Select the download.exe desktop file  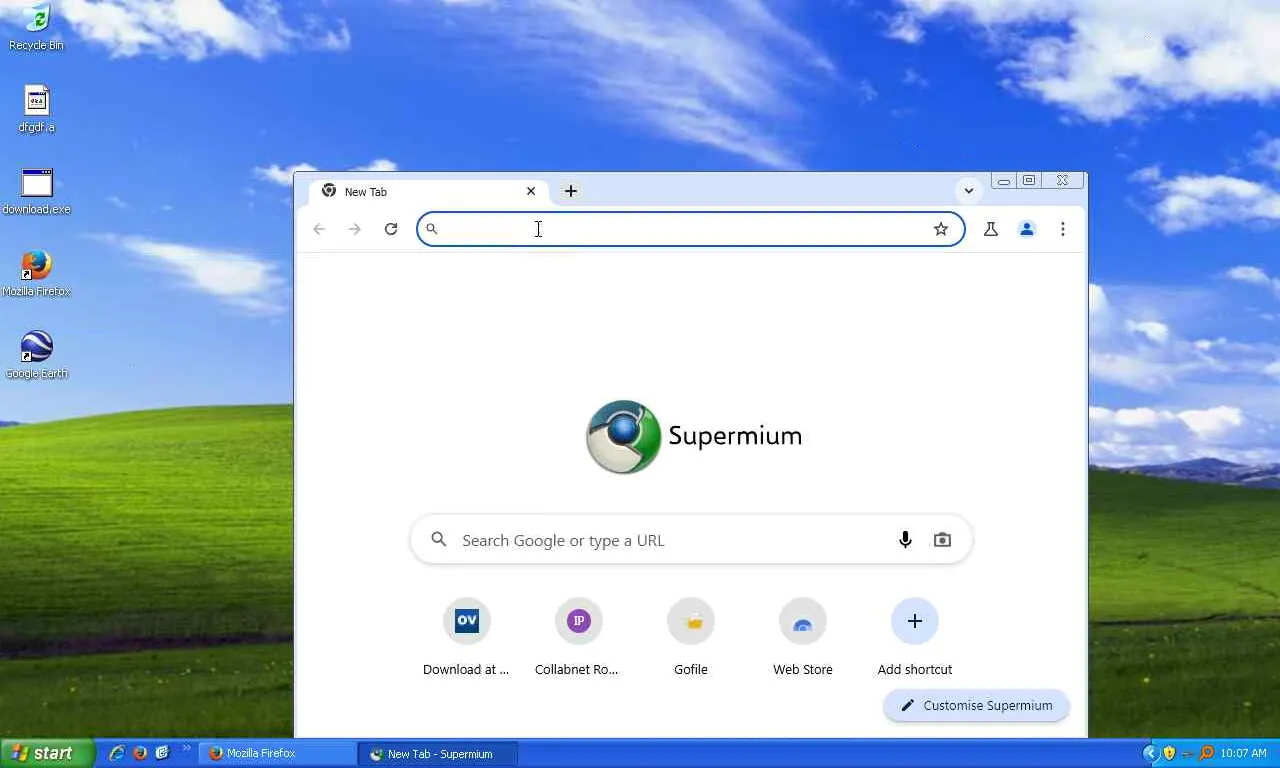click(36, 191)
